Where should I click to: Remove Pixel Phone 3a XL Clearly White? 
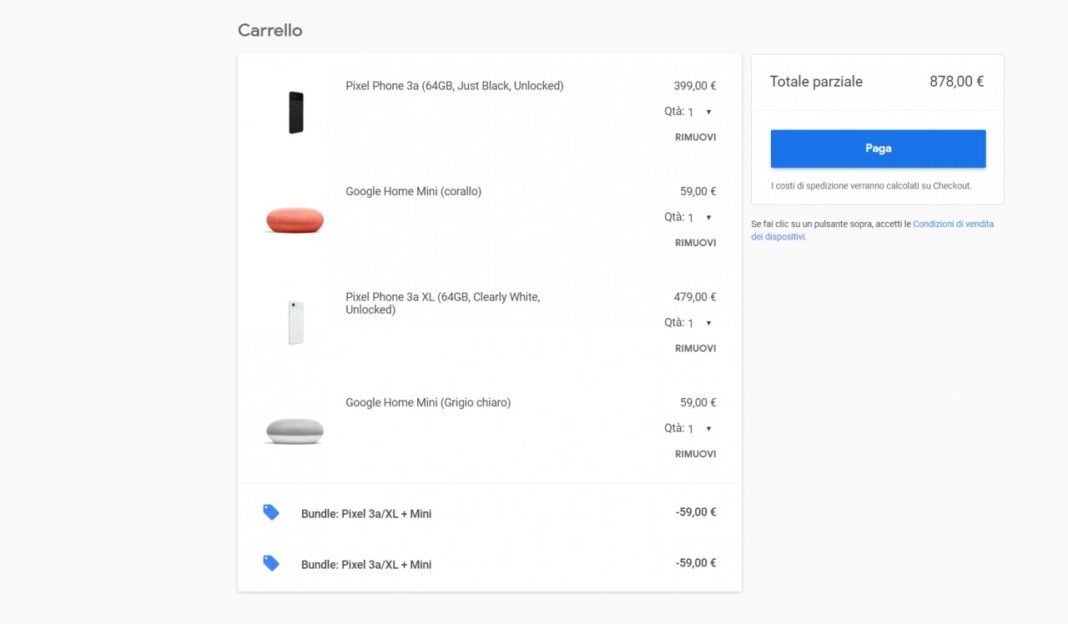click(x=695, y=348)
